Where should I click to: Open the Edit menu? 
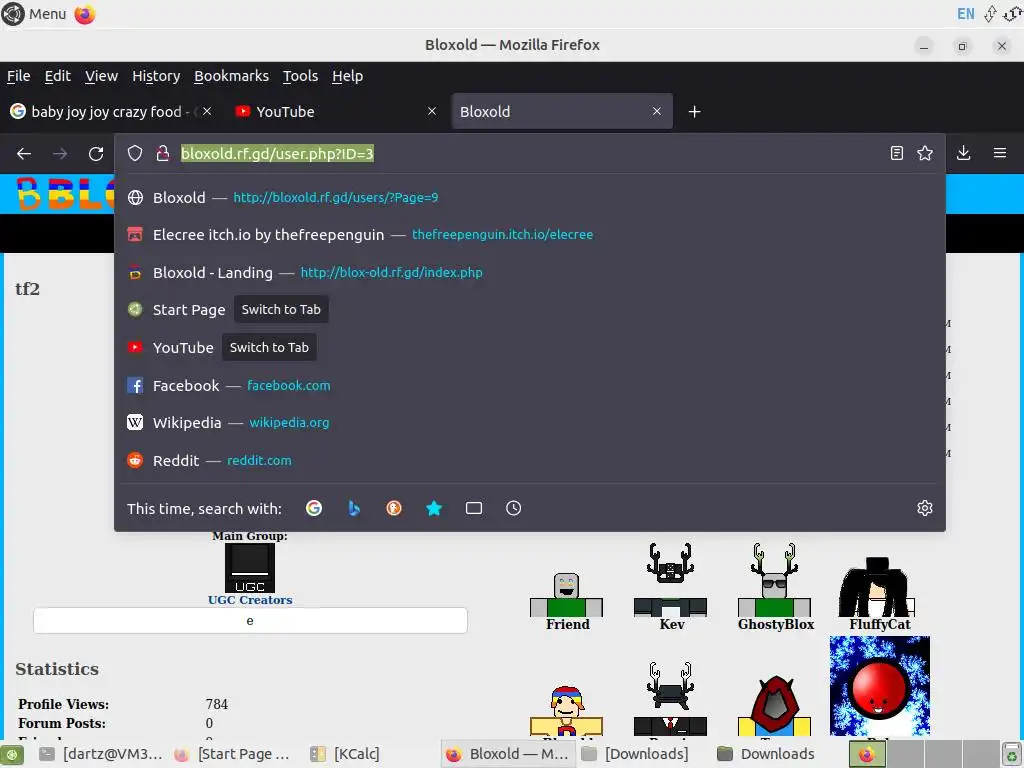(57, 76)
